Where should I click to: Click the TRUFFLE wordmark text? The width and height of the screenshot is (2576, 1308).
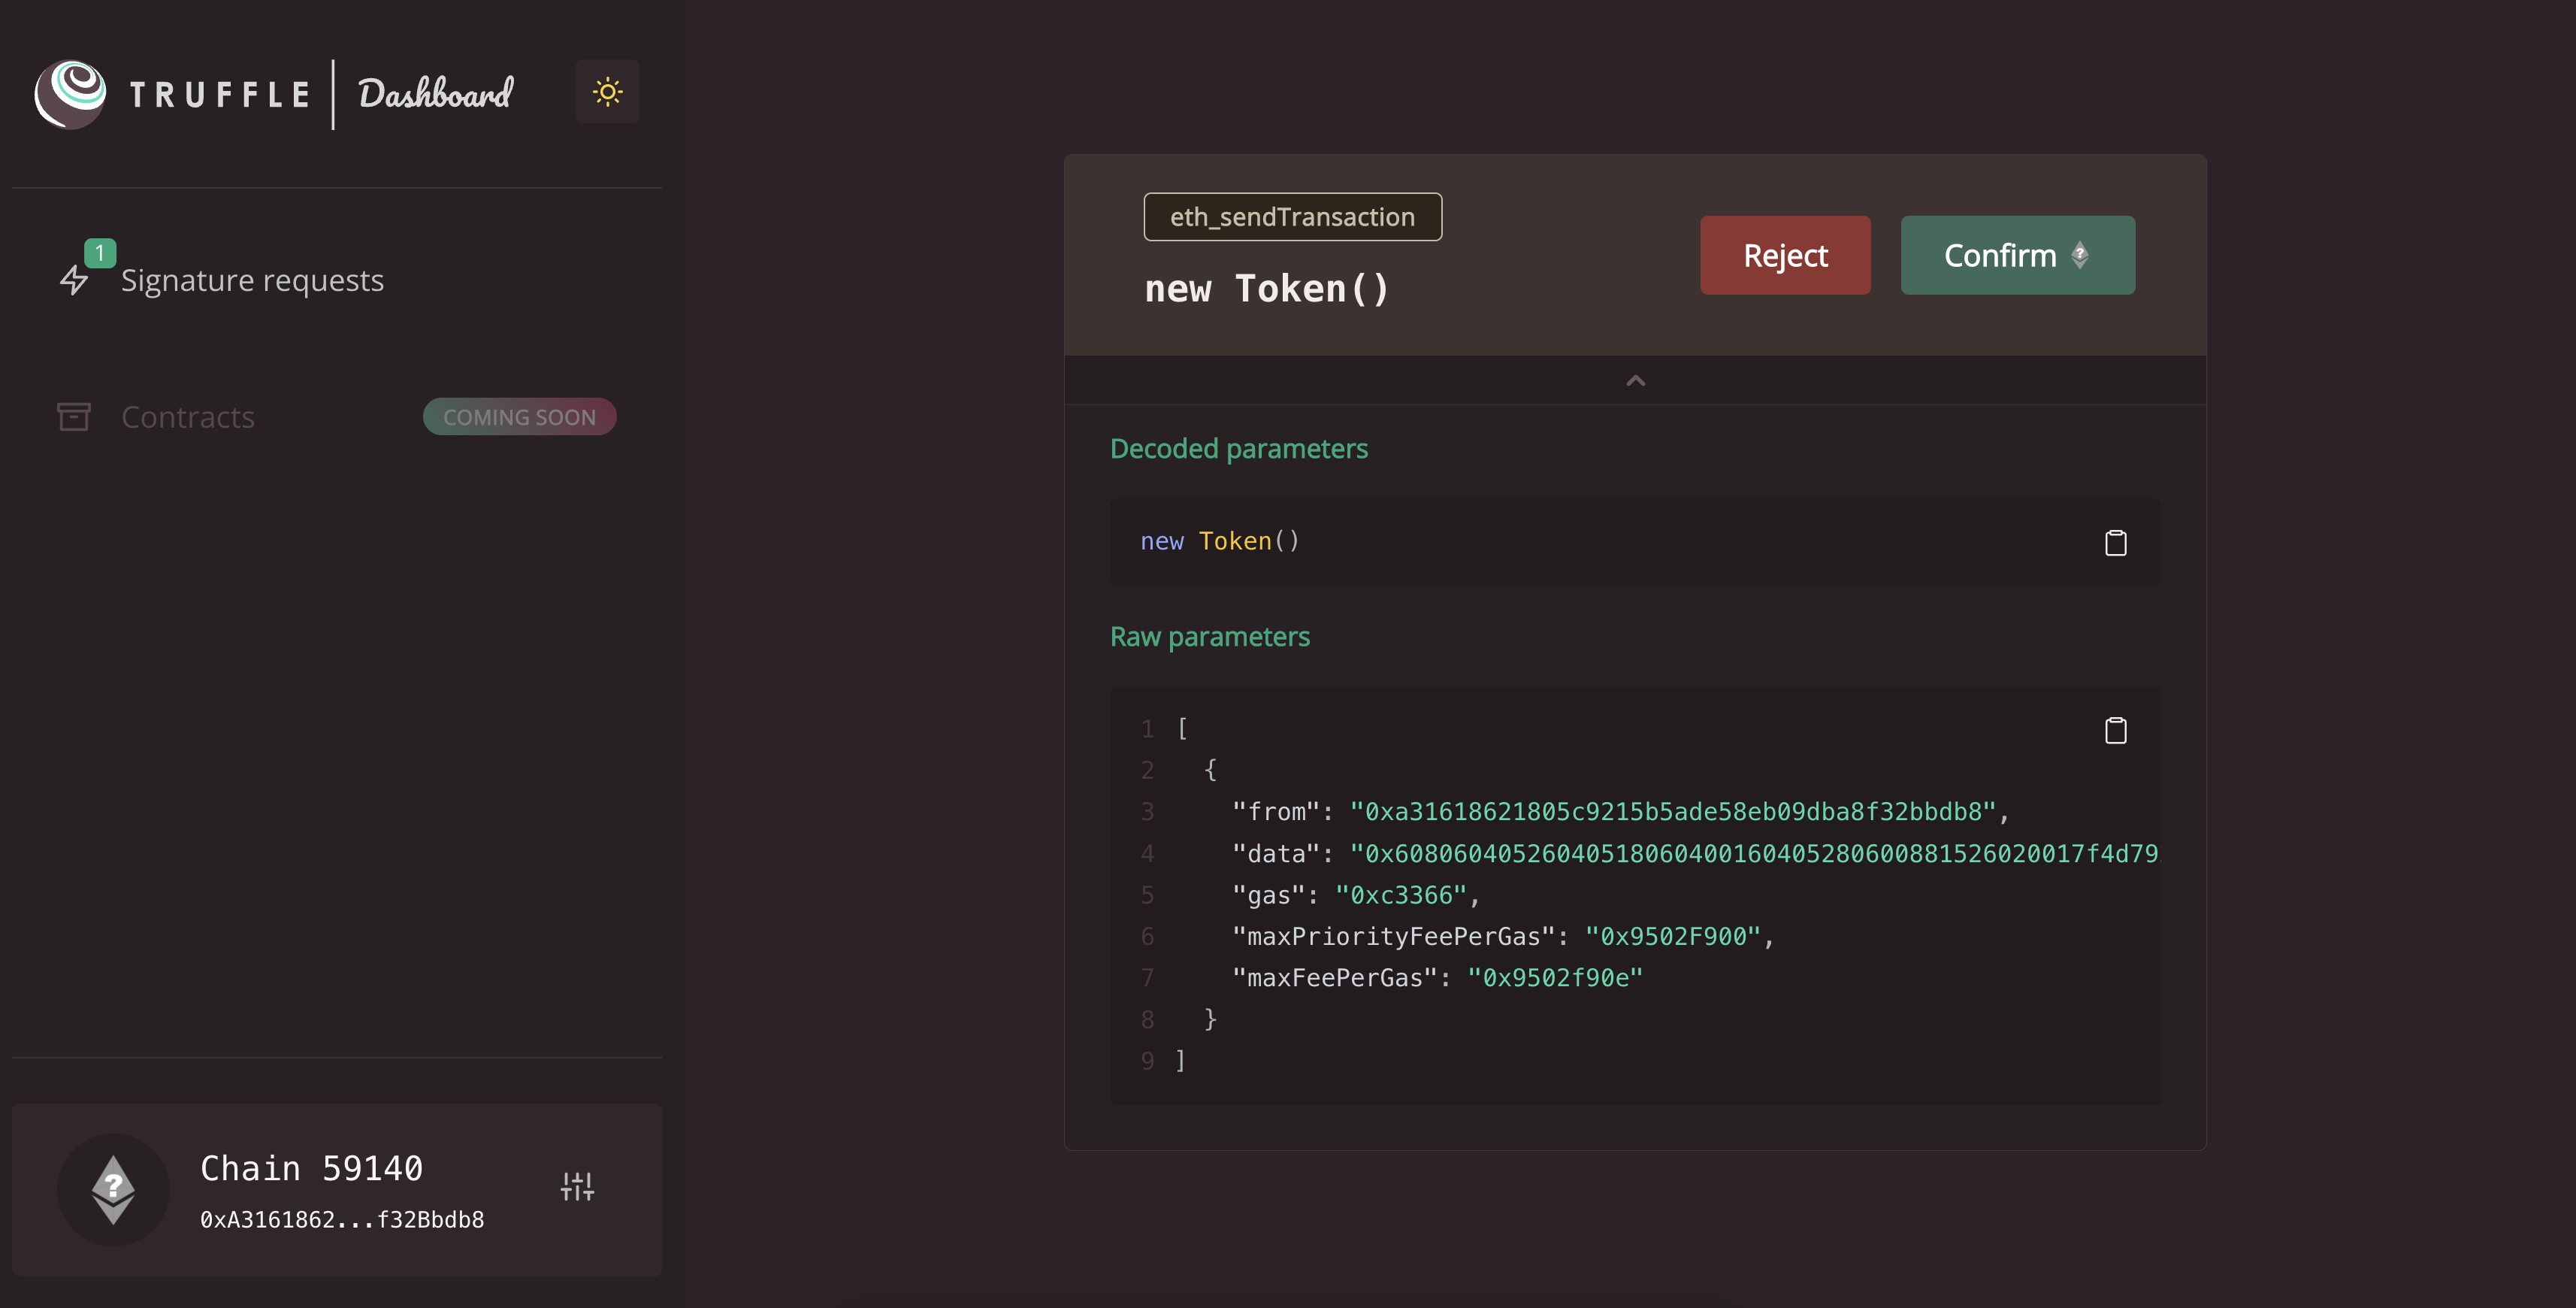pos(220,95)
